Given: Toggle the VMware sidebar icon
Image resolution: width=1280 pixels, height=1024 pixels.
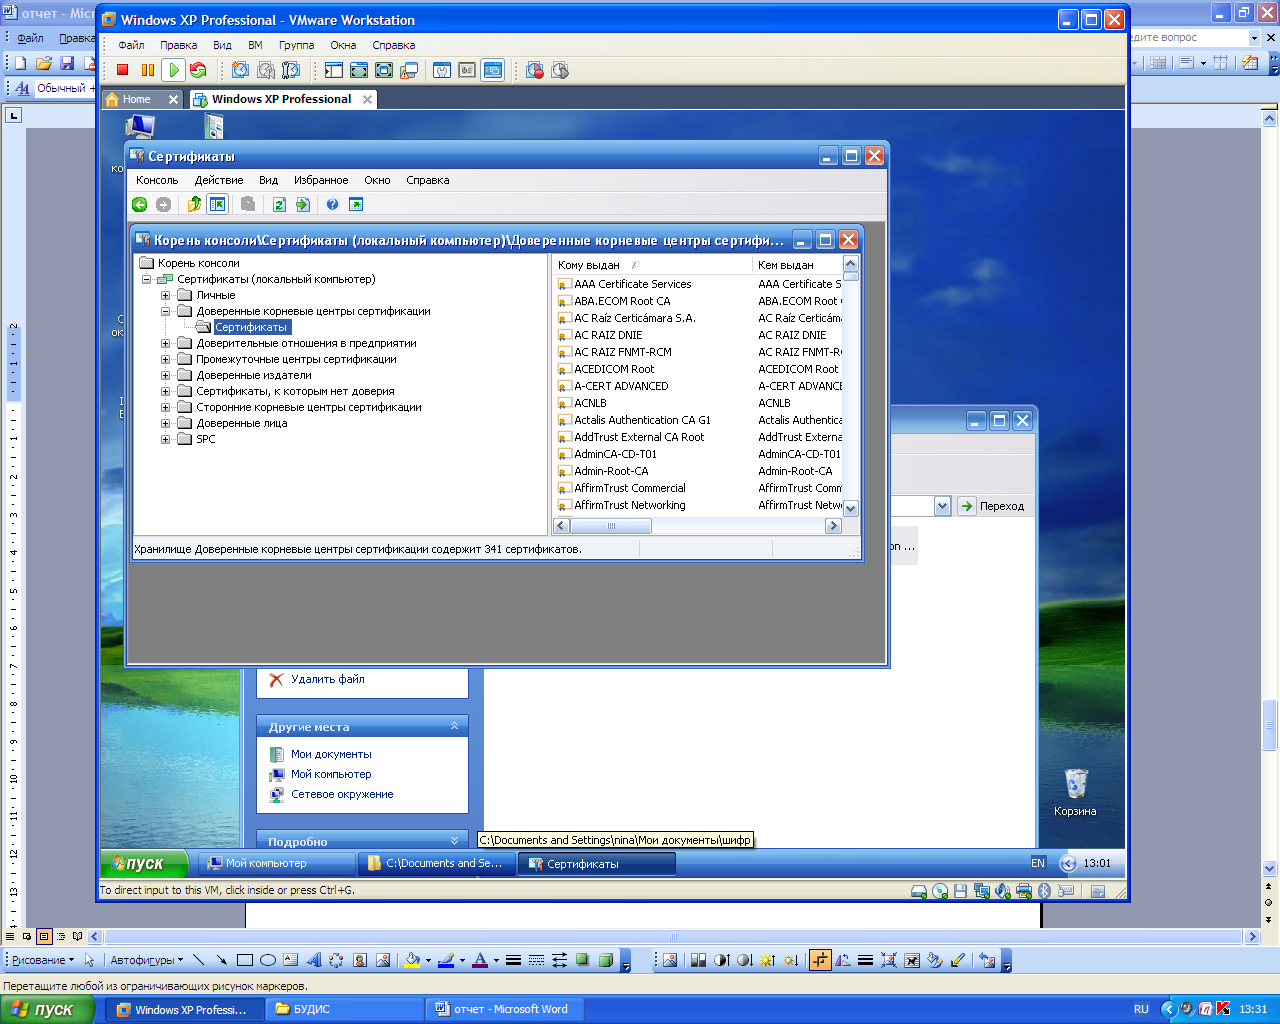Looking at the screenshot, I should 333,70.
